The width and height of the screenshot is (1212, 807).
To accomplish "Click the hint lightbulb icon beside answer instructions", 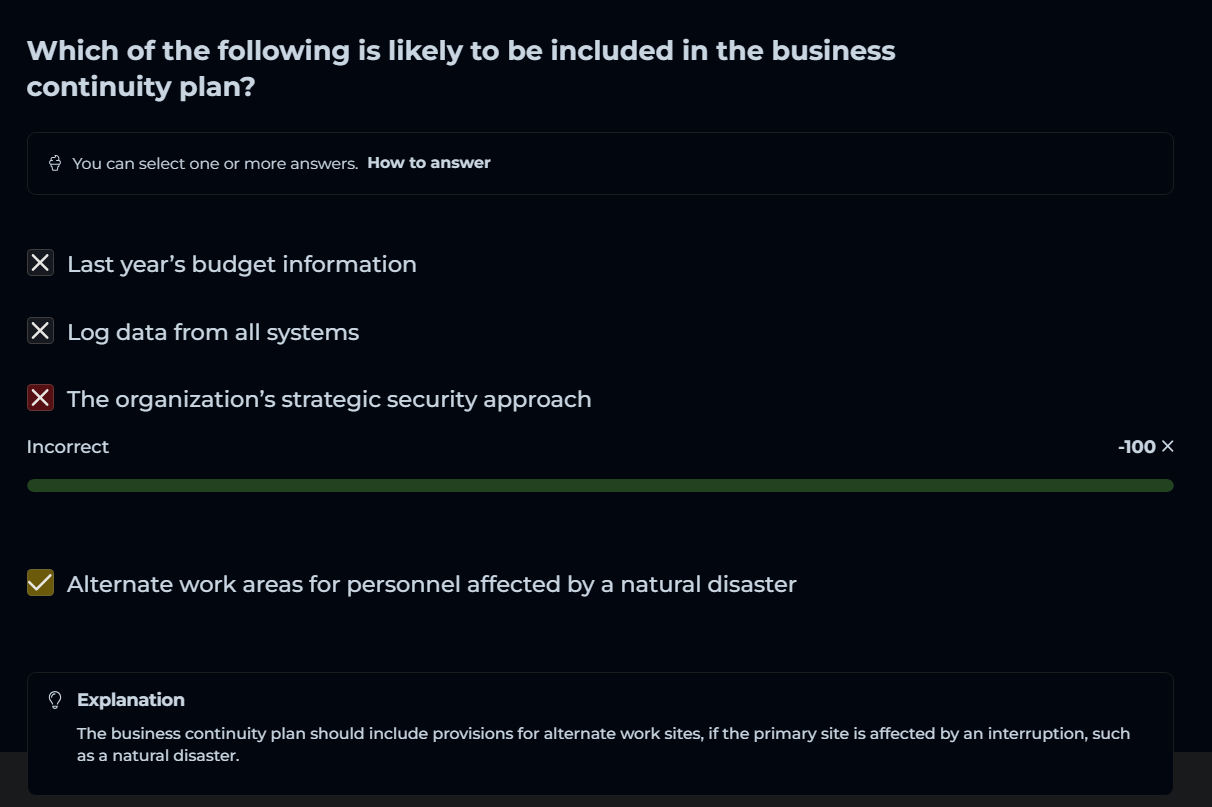I will (56, 163).
